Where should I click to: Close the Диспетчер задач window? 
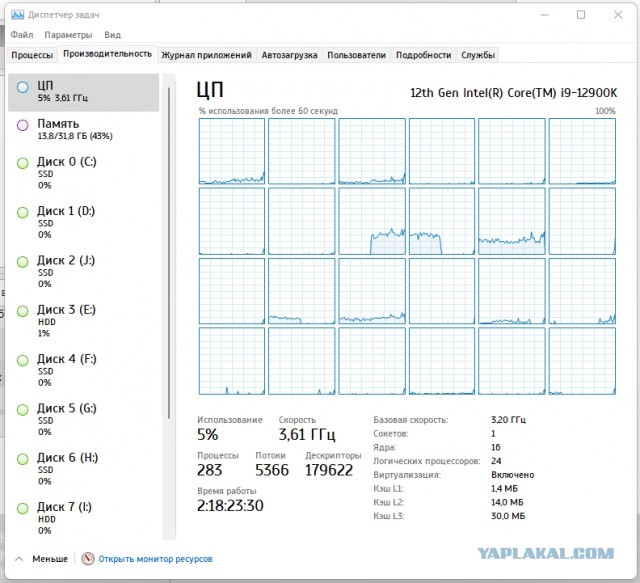coord(618,15)
